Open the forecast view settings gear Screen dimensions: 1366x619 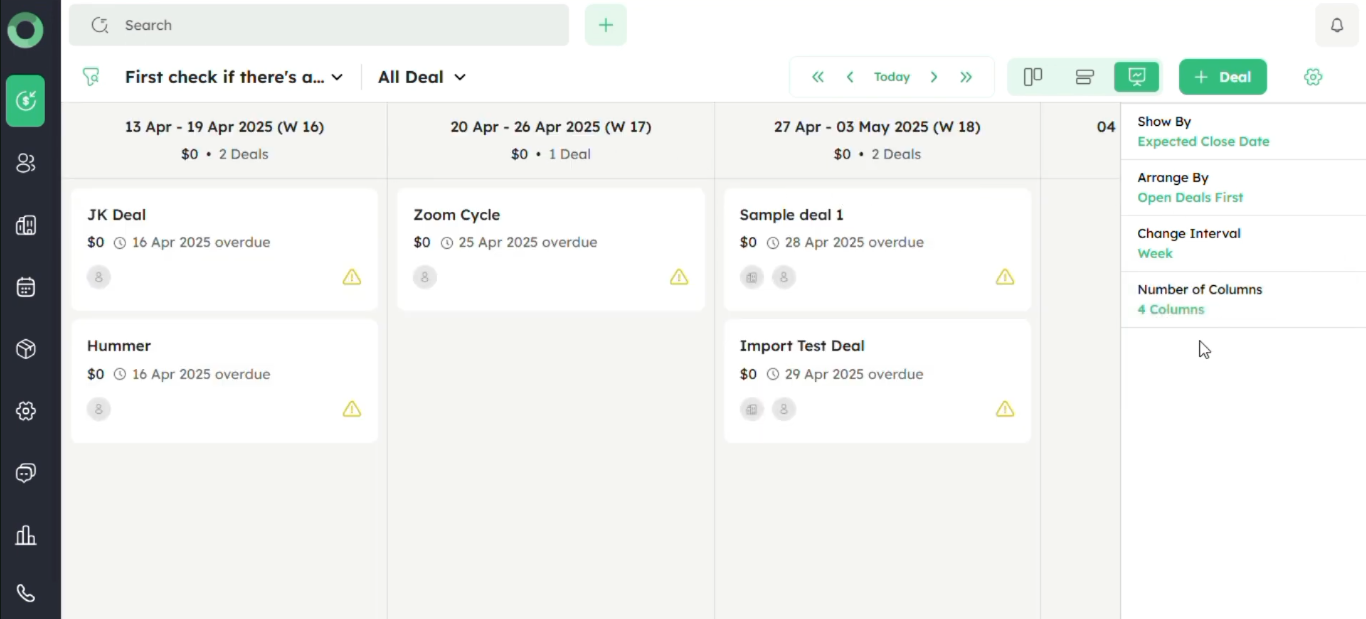[x=1313, y=77]
